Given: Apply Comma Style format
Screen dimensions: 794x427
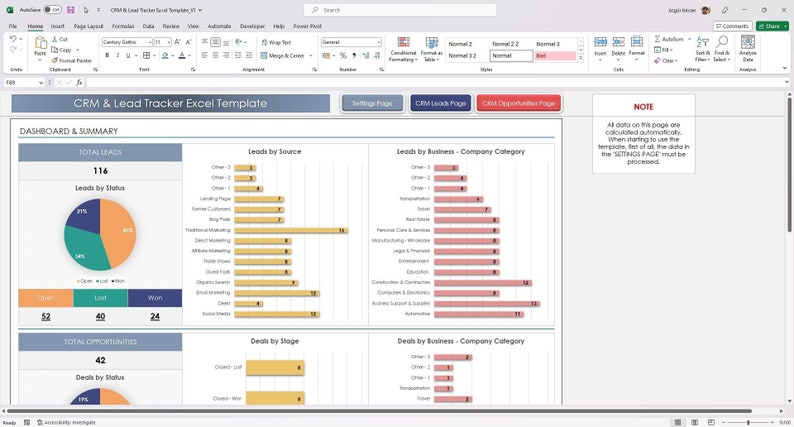Looking at the screenshot, I should click(x=354, y=55).
